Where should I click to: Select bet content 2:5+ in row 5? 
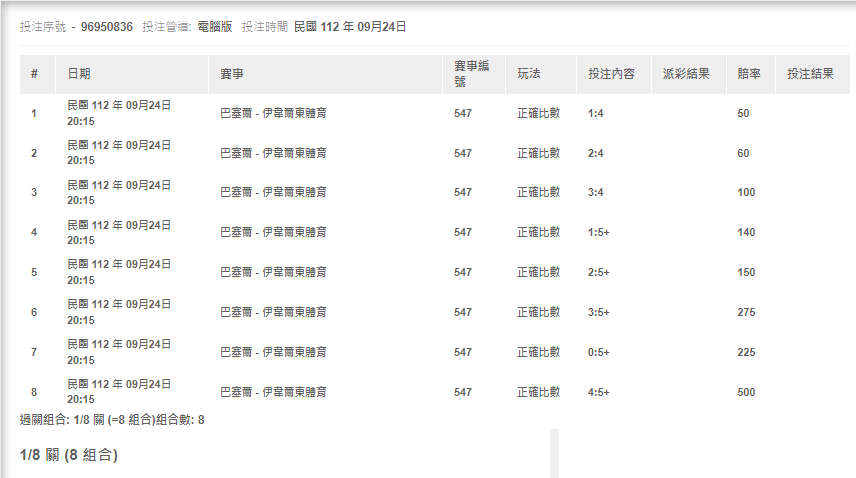coord(599,272)
